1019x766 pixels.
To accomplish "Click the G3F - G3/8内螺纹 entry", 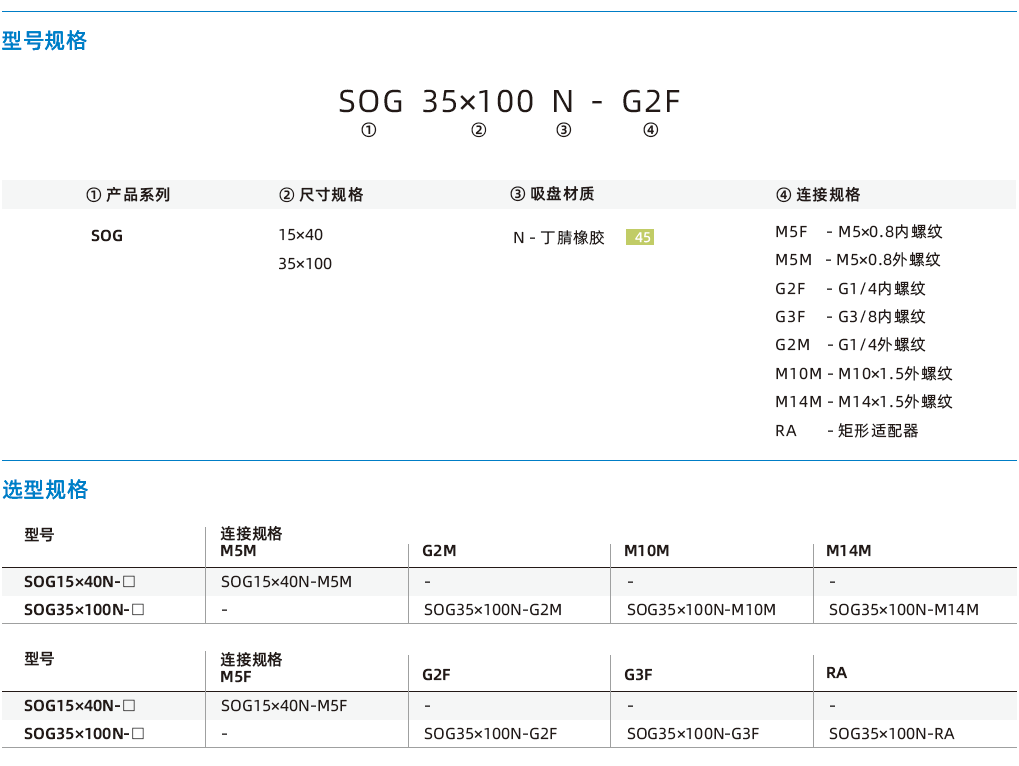I will [x=850, y=316].
